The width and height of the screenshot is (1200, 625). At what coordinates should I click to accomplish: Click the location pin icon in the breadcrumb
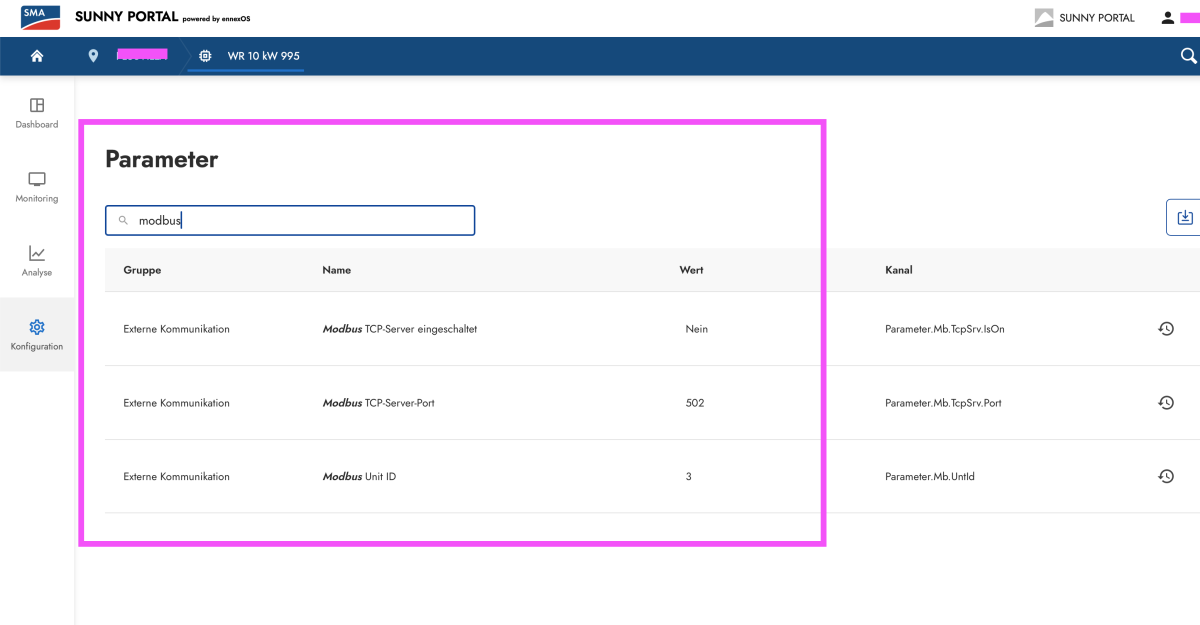pos(93,56)
